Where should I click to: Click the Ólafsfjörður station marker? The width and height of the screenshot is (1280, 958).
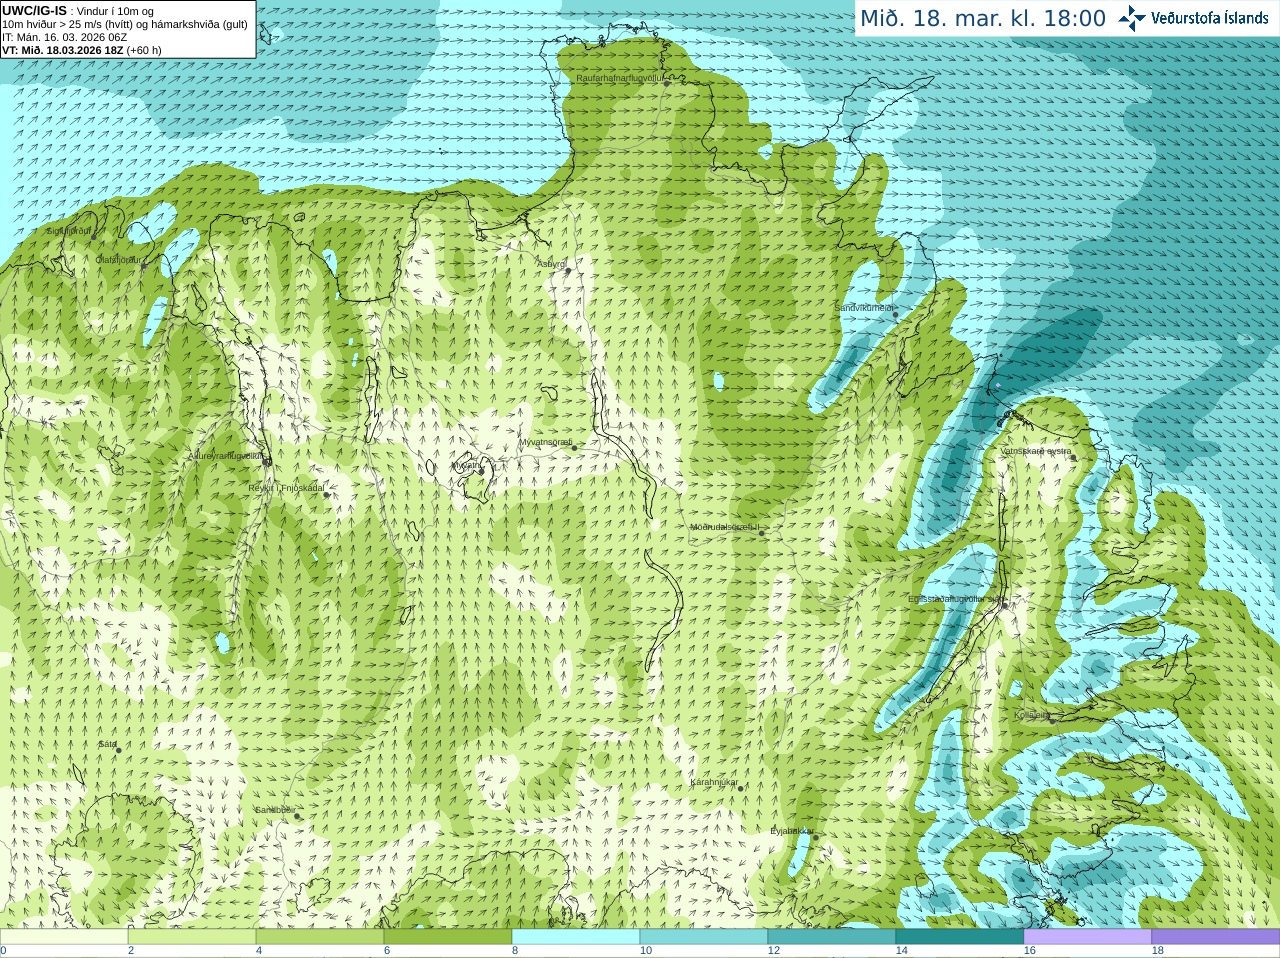144,266
